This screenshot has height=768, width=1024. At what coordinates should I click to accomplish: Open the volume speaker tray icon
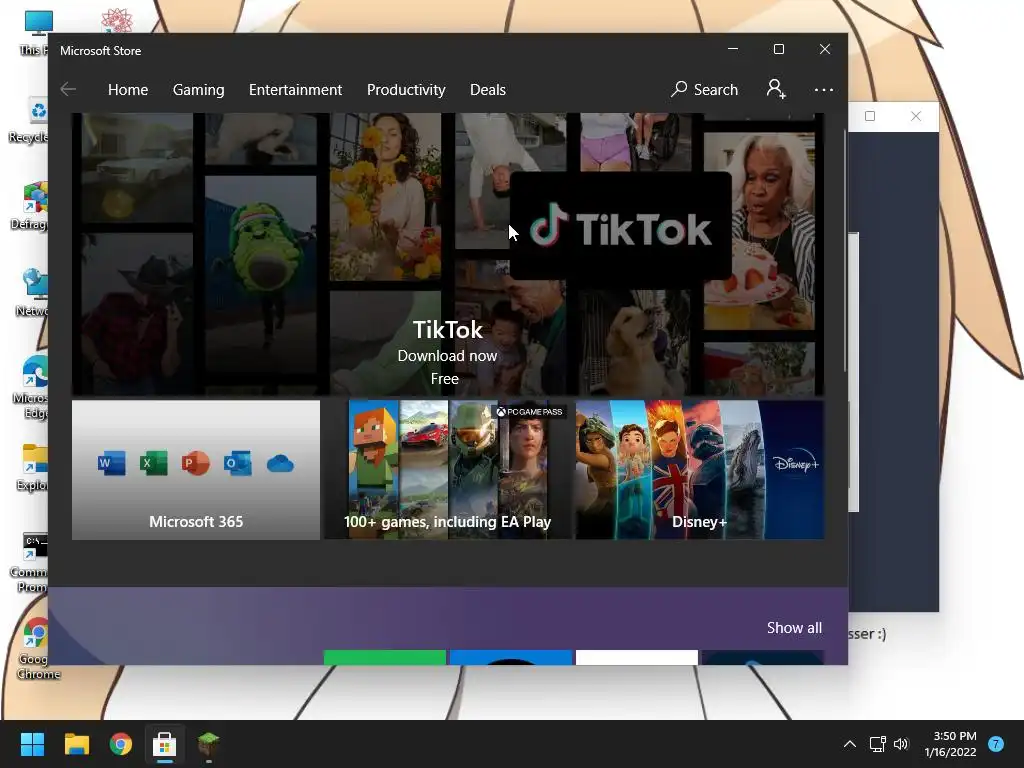click(x=901, y=744)
